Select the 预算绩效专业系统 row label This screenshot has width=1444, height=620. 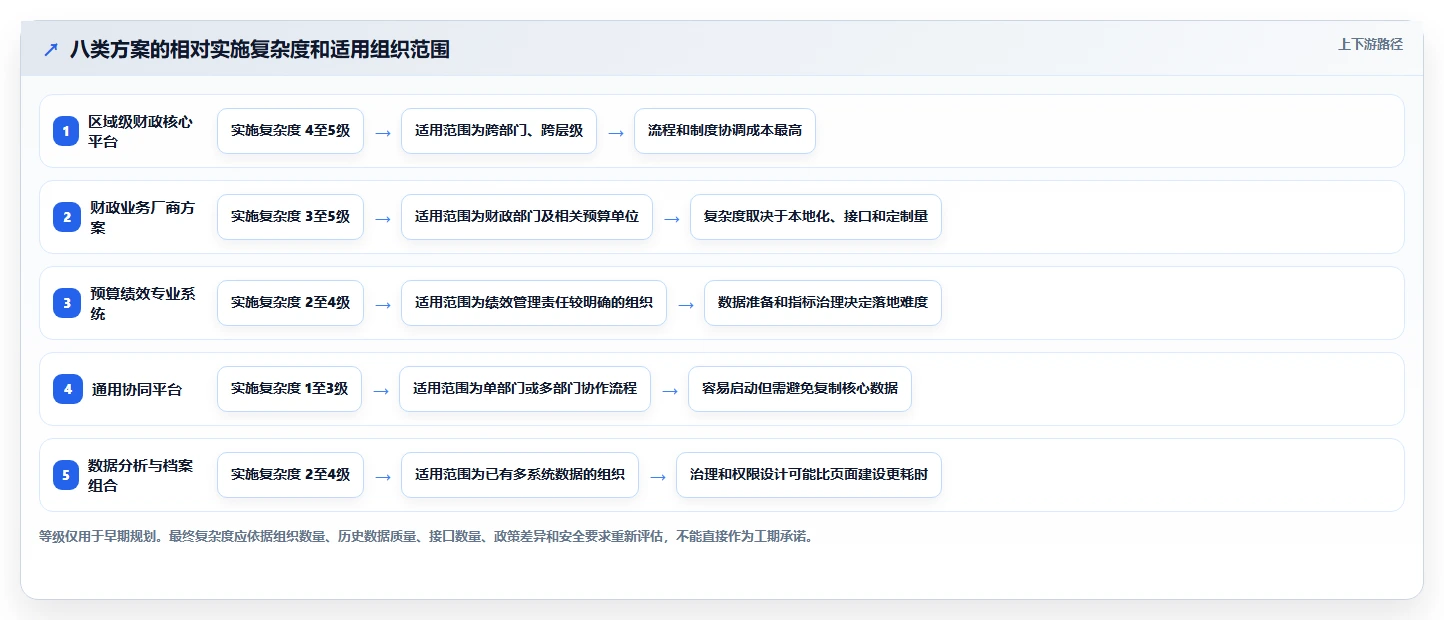[x=142, y=303]
